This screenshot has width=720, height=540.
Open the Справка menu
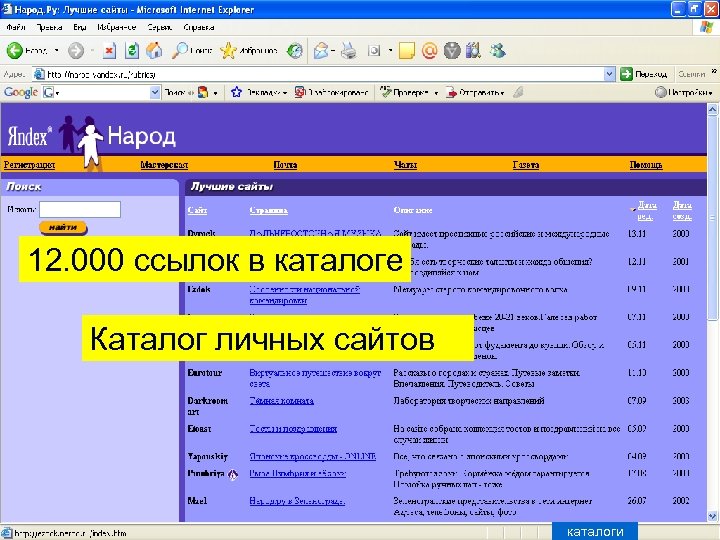pos(198,27)
